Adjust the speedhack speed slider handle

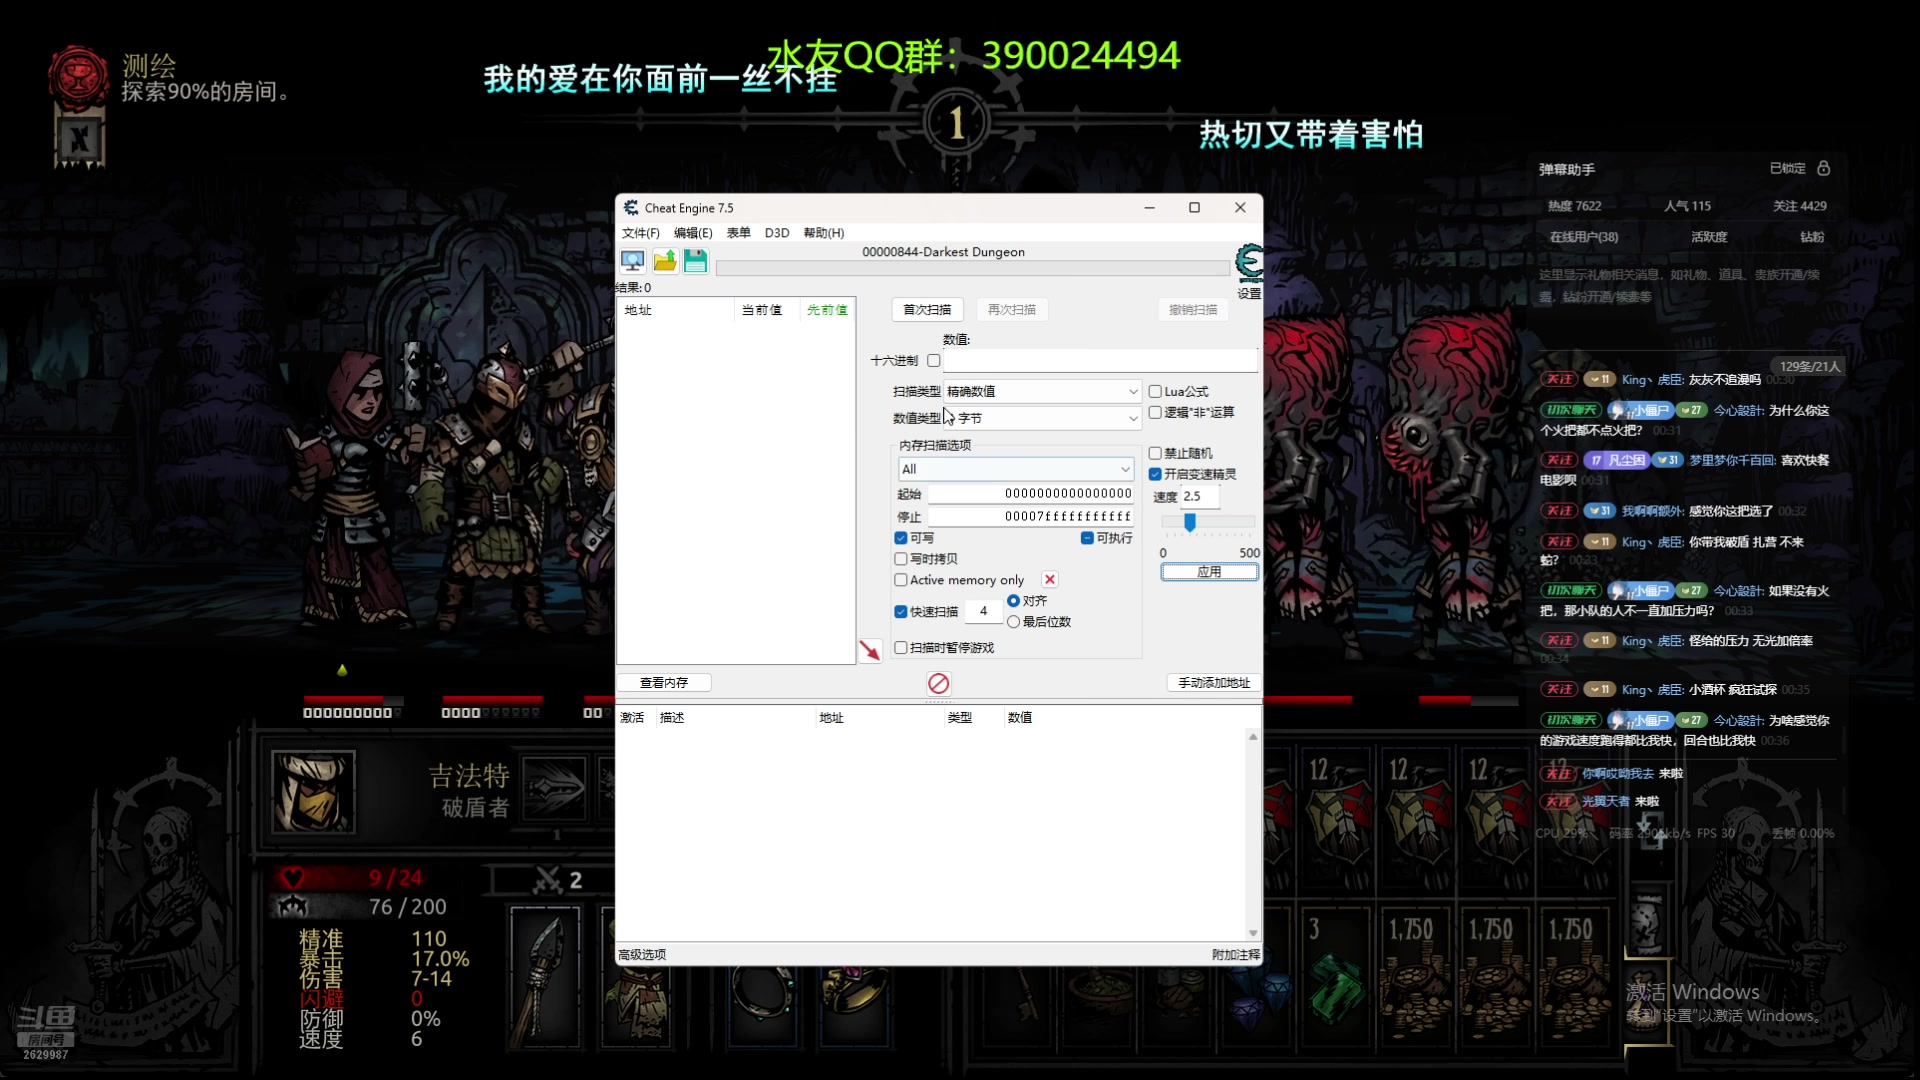1189,523
